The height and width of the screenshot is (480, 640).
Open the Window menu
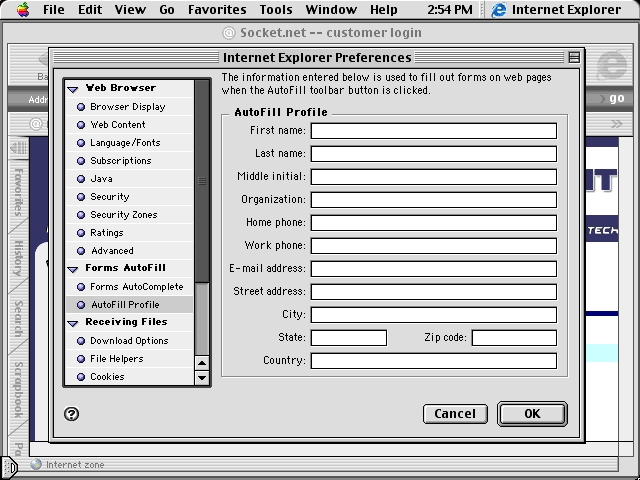[331, 9]
